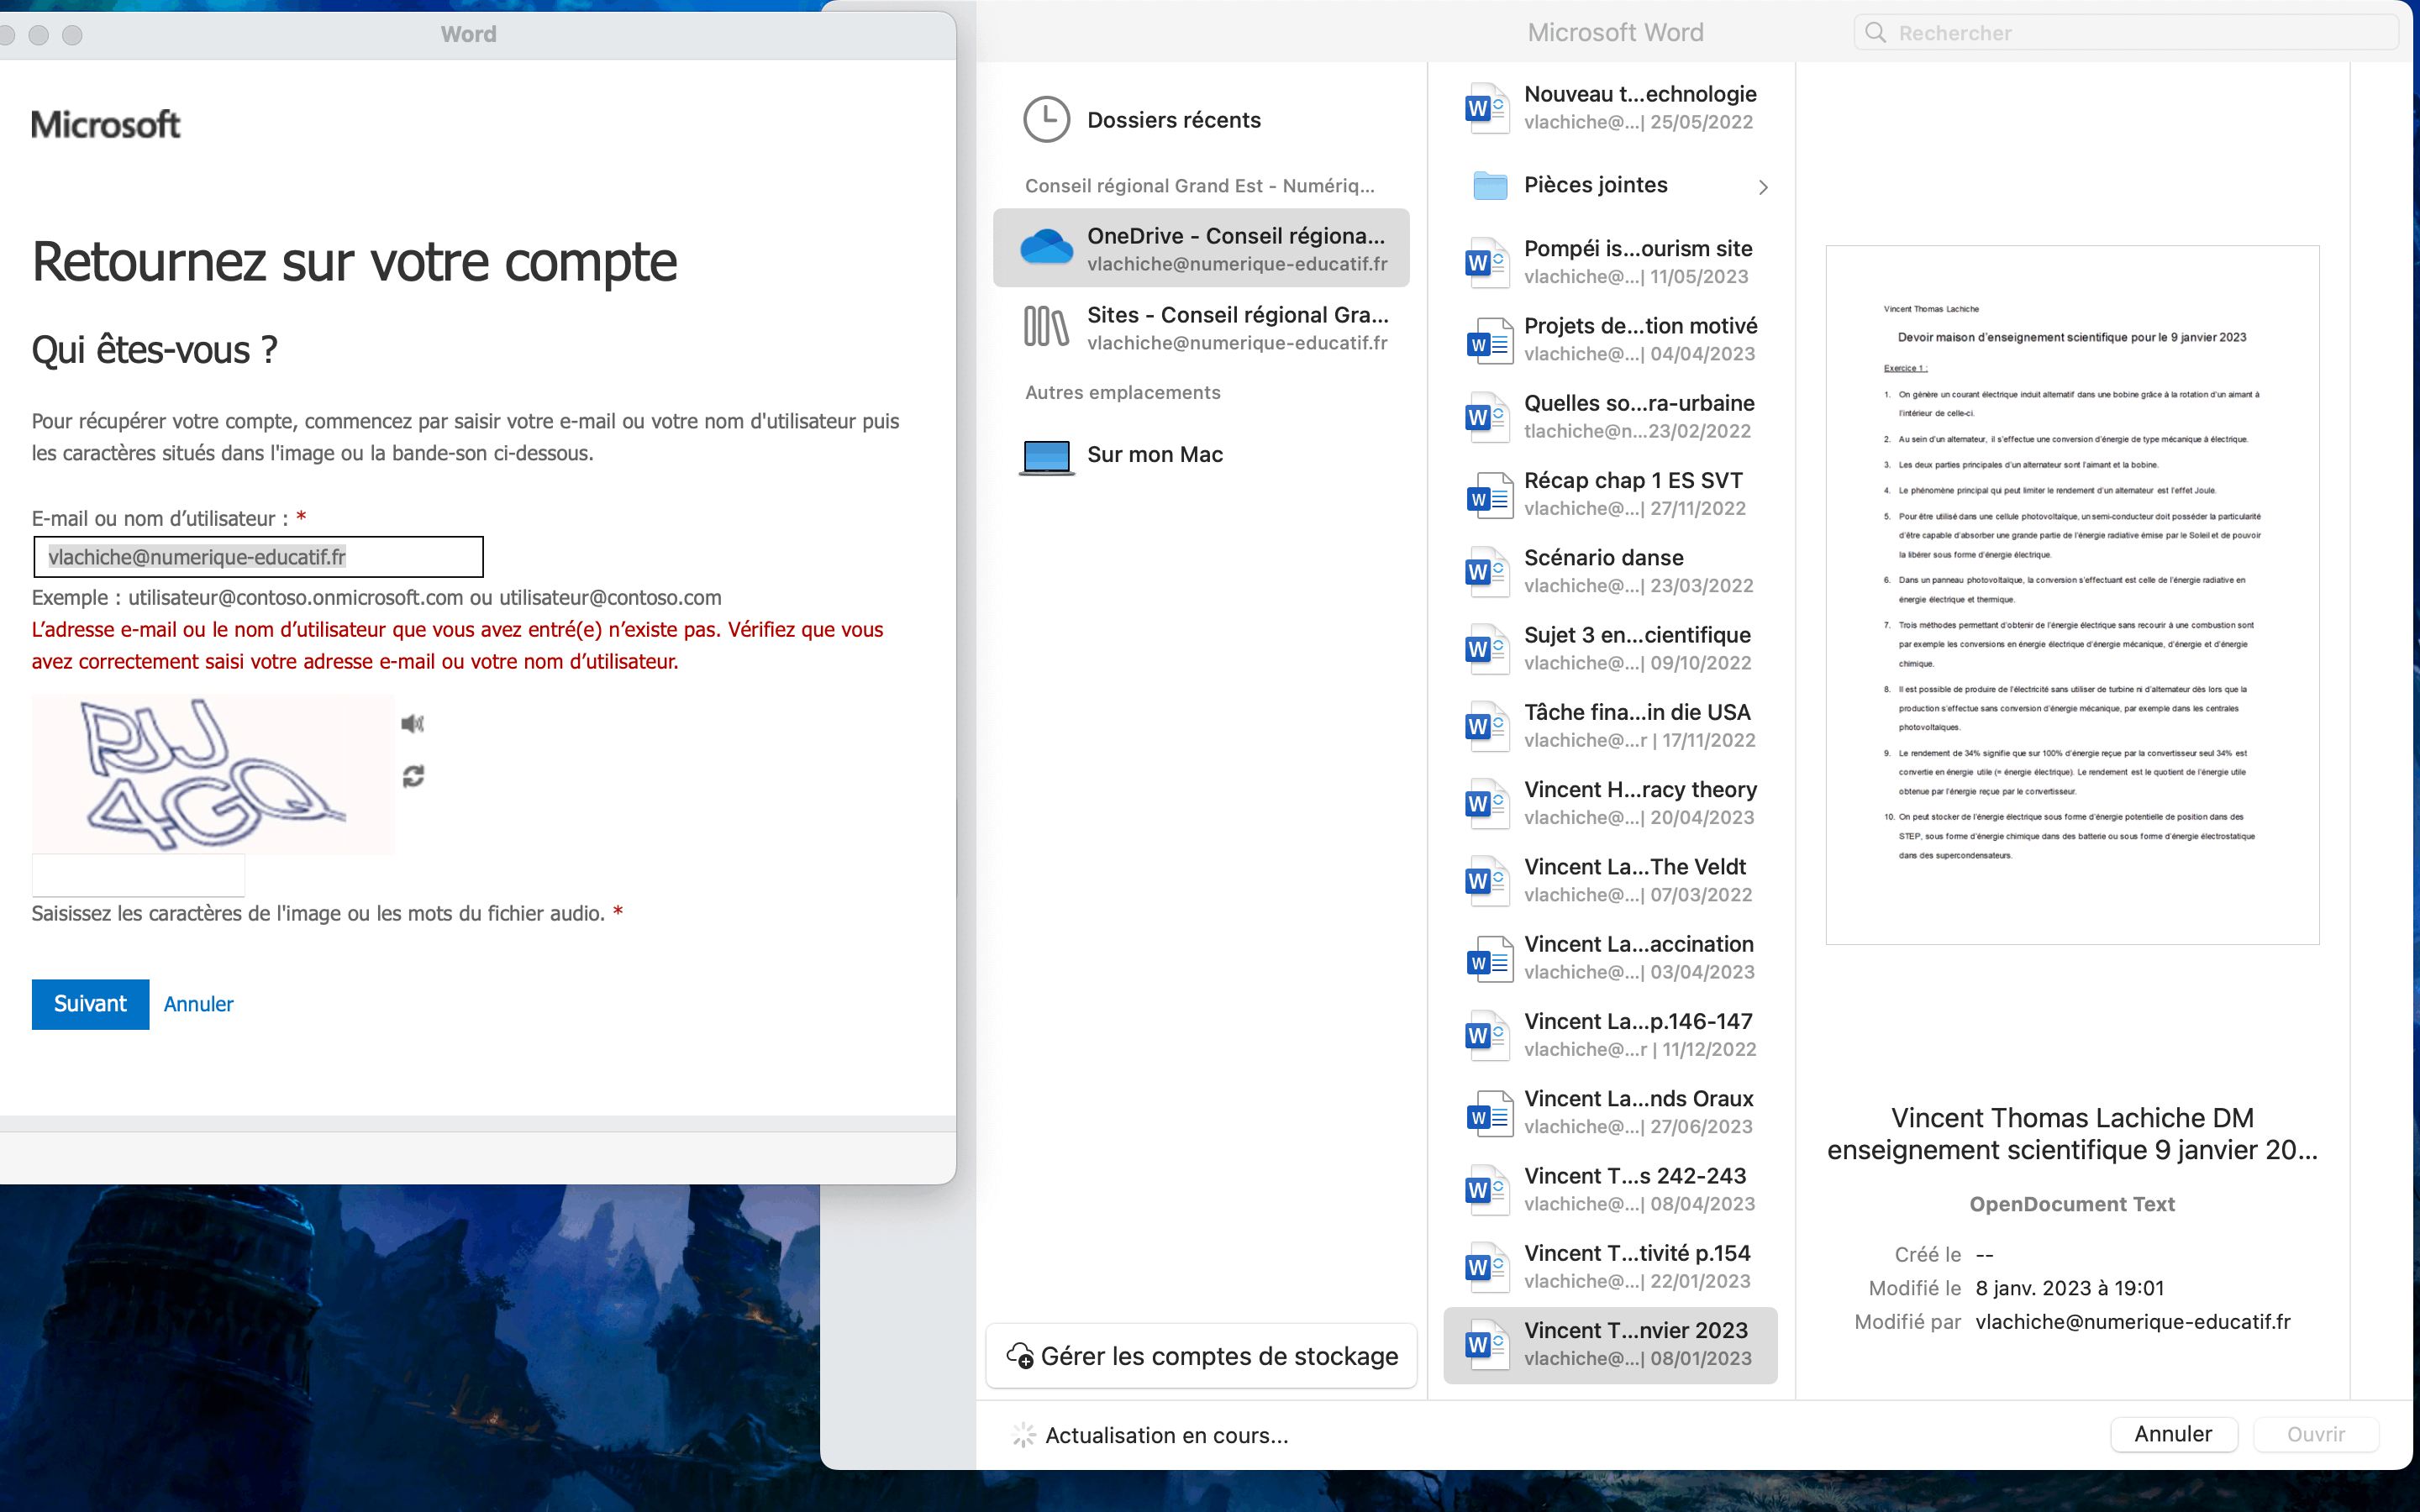Select file name Quelles so...ra-urbaine
Screen dimensions: 2420x1512
[x=1639, y=403]
